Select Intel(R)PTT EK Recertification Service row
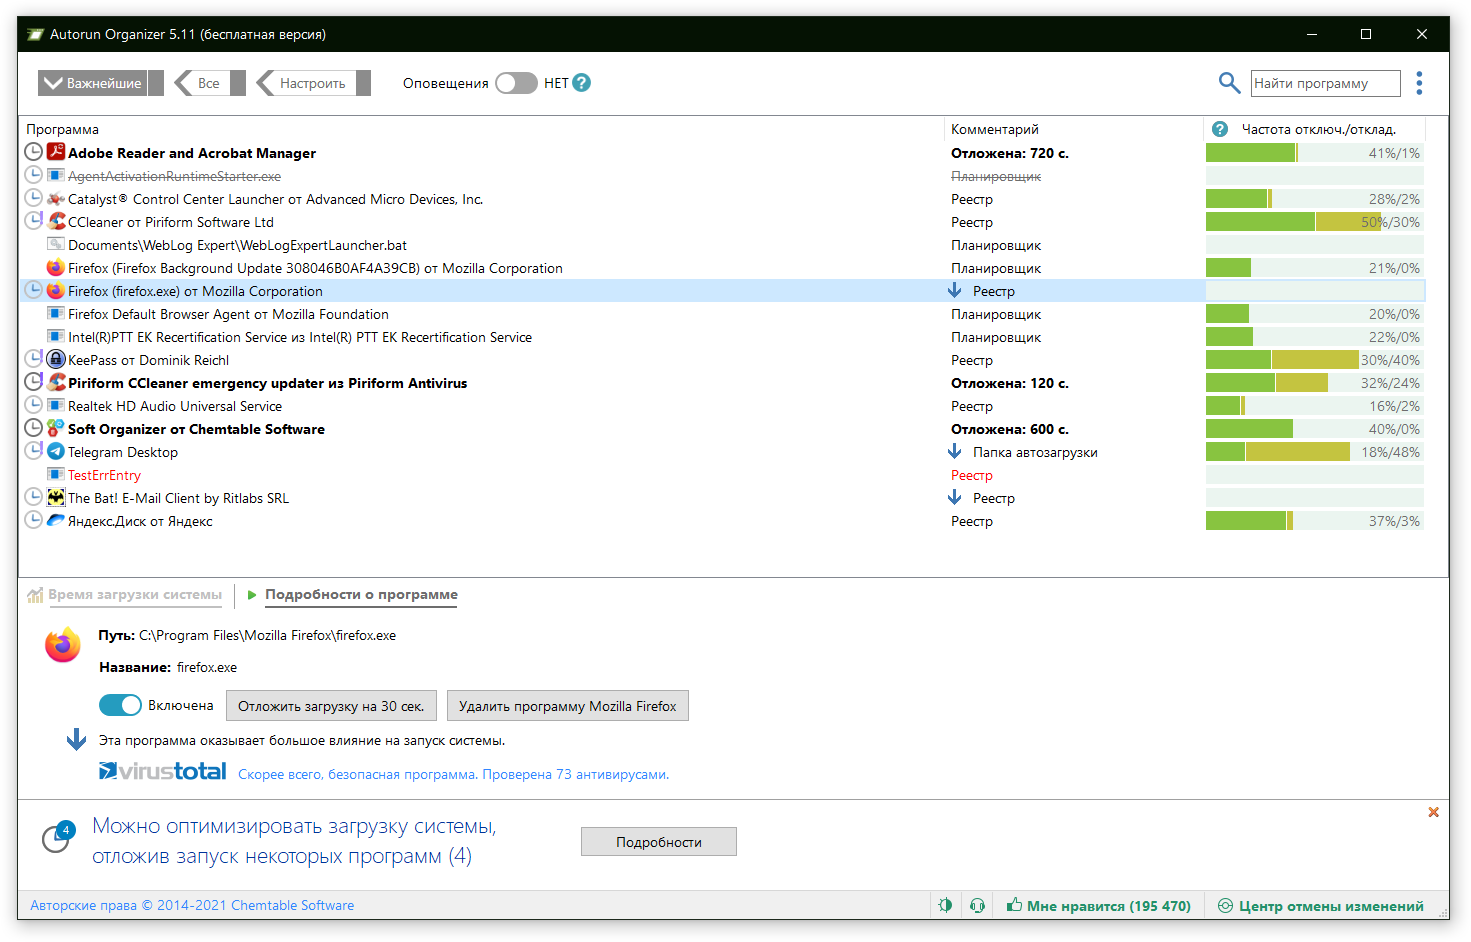The image size is (1471, 942). click(x=722, y=336)
